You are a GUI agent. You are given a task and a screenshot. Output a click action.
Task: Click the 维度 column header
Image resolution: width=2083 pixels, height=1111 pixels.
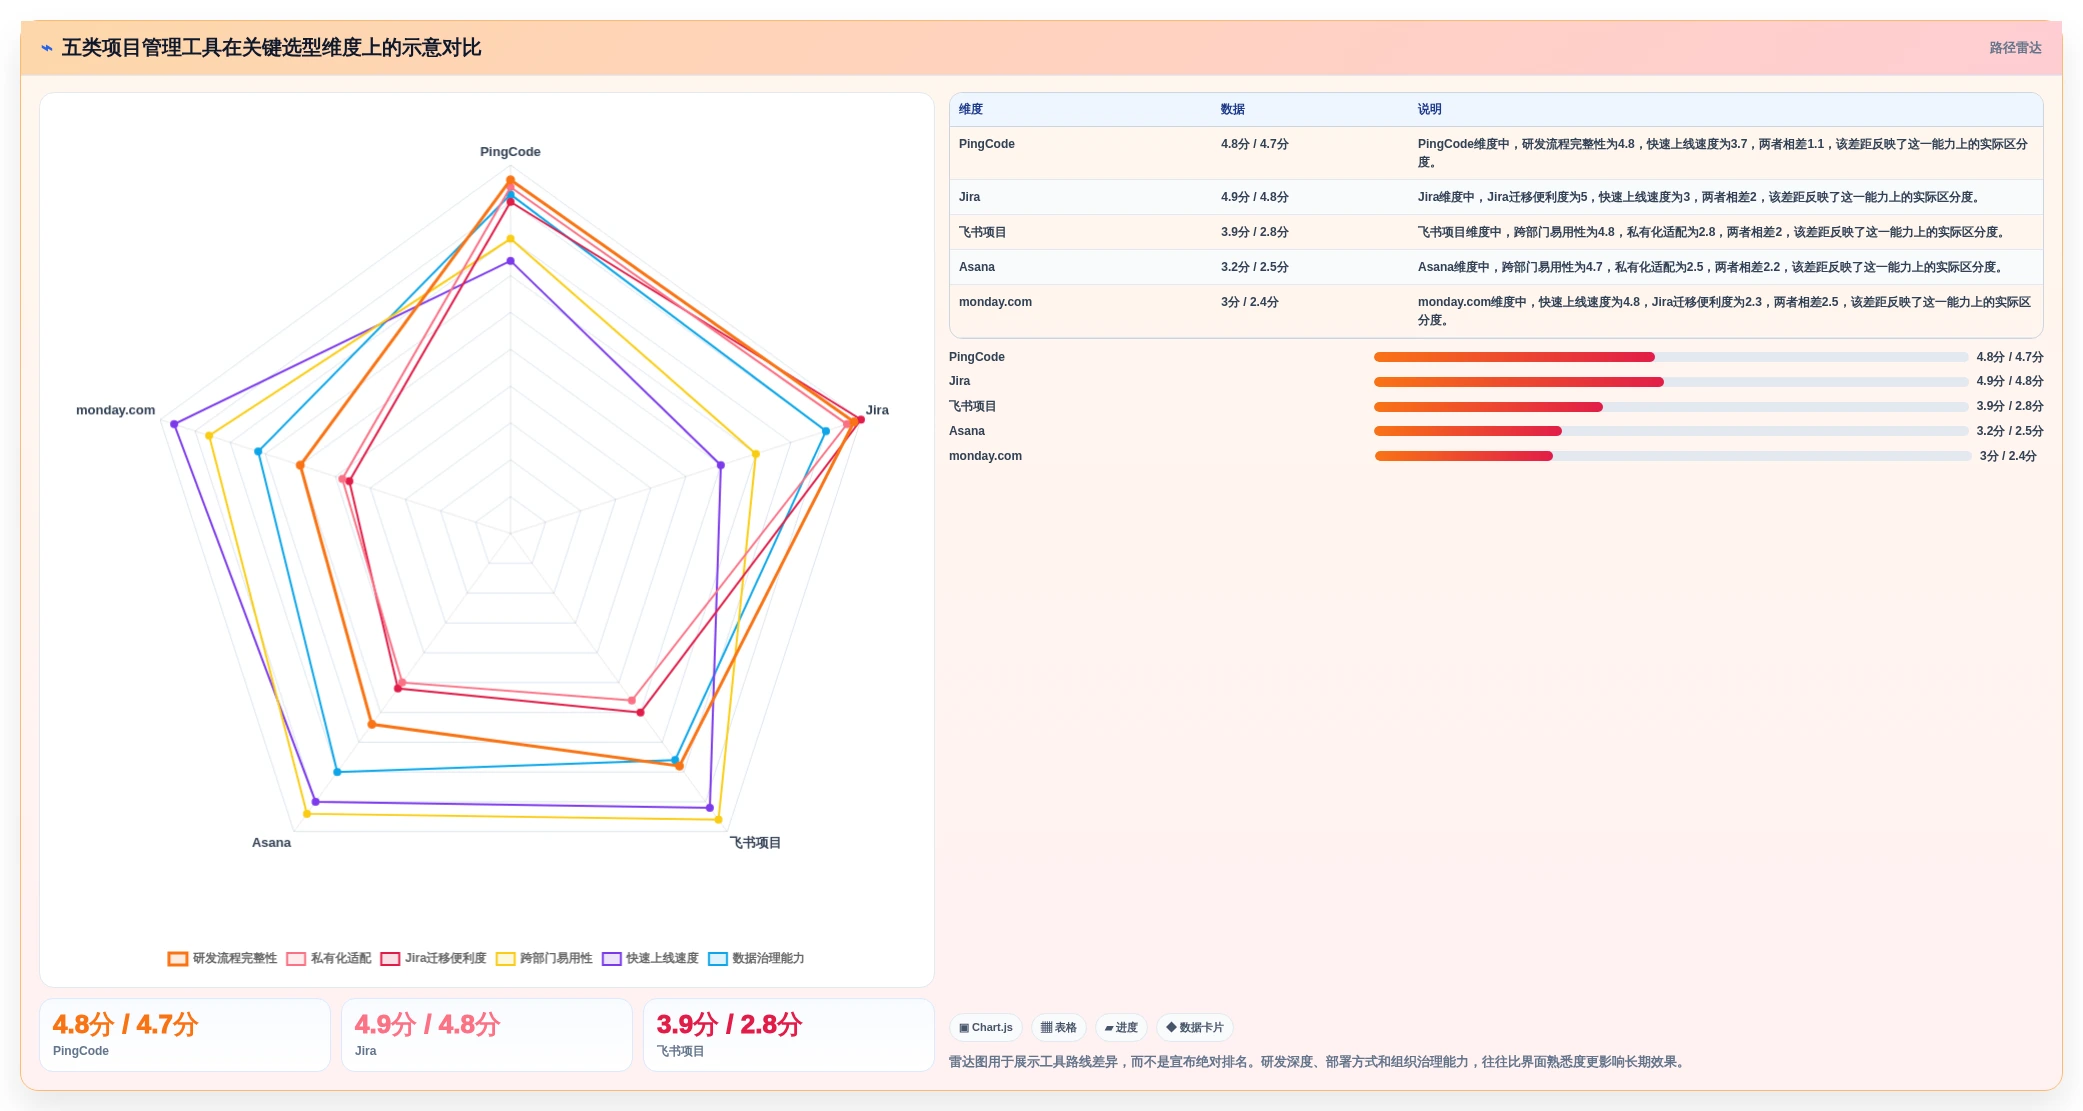(x=971, y=109)
